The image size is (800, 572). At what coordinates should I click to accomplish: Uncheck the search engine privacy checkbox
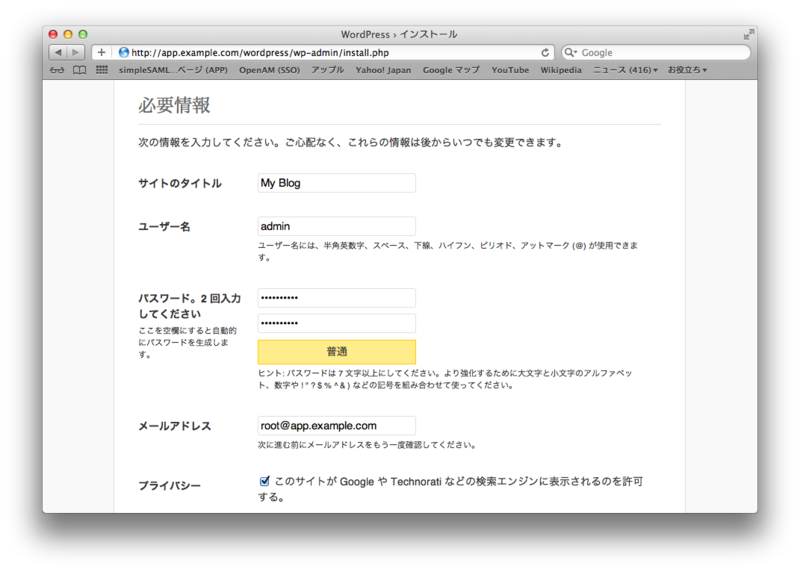pyautogui.click(x=265, y=481)
